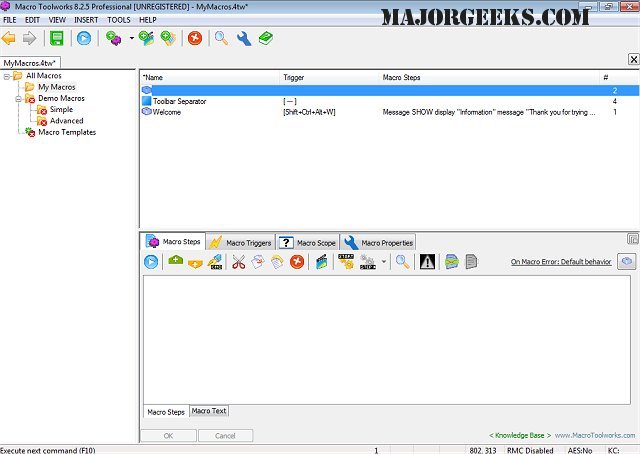Screen dimensions: 640x454
Task: Click magnifier search icon in main toolbar
Action: (x=221, y=38)
